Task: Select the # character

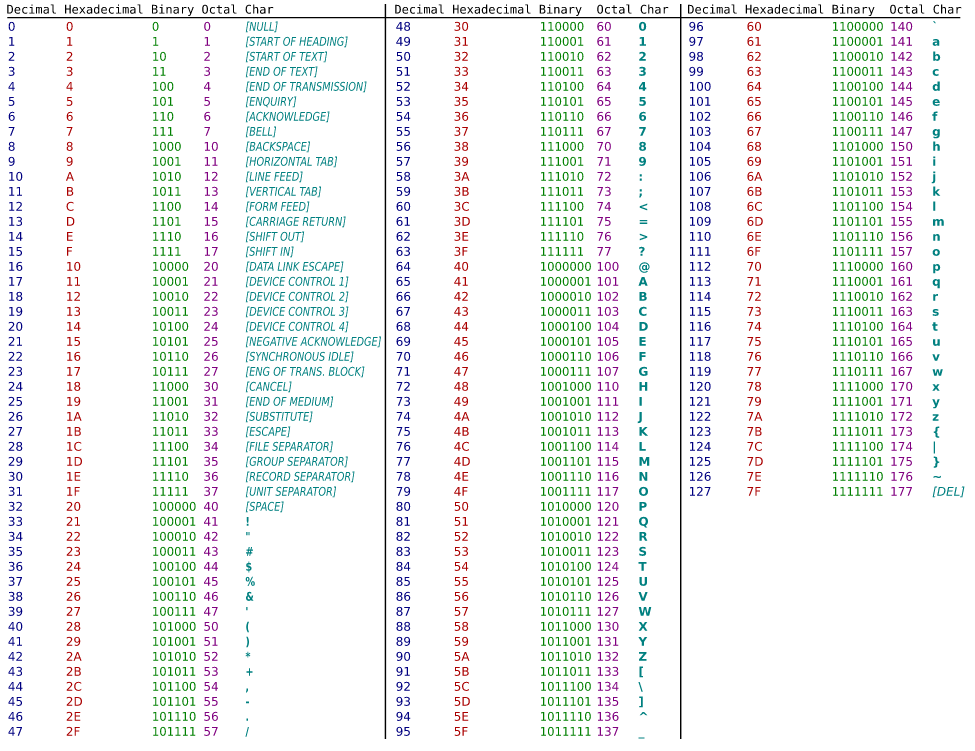Action: [x=249, y=551]
